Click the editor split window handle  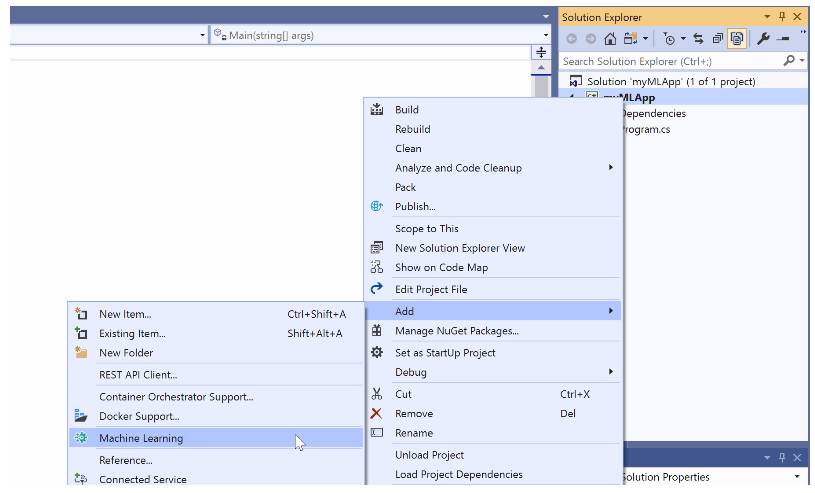(x=541, y=52)
